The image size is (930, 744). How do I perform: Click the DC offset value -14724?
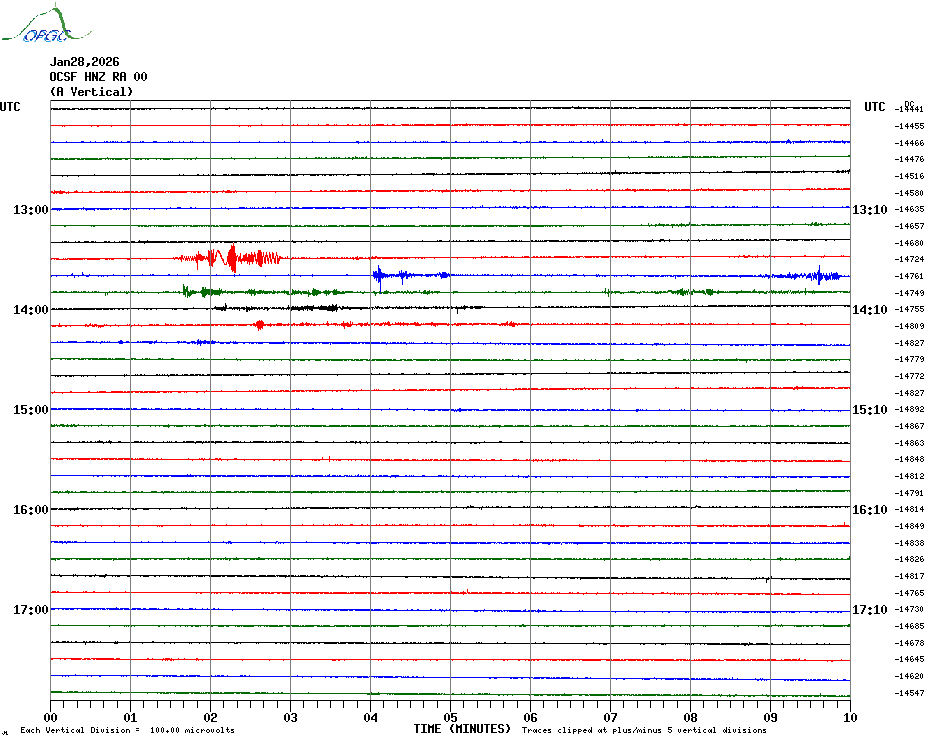pyautogui.click(x=909, y=259)
